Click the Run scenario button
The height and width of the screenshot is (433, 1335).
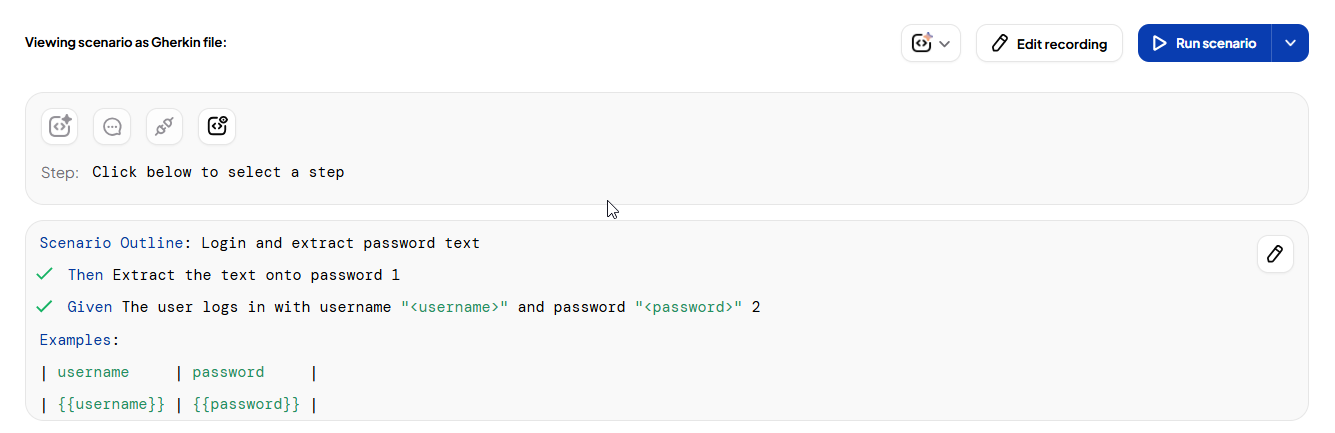coord(1204,43)
